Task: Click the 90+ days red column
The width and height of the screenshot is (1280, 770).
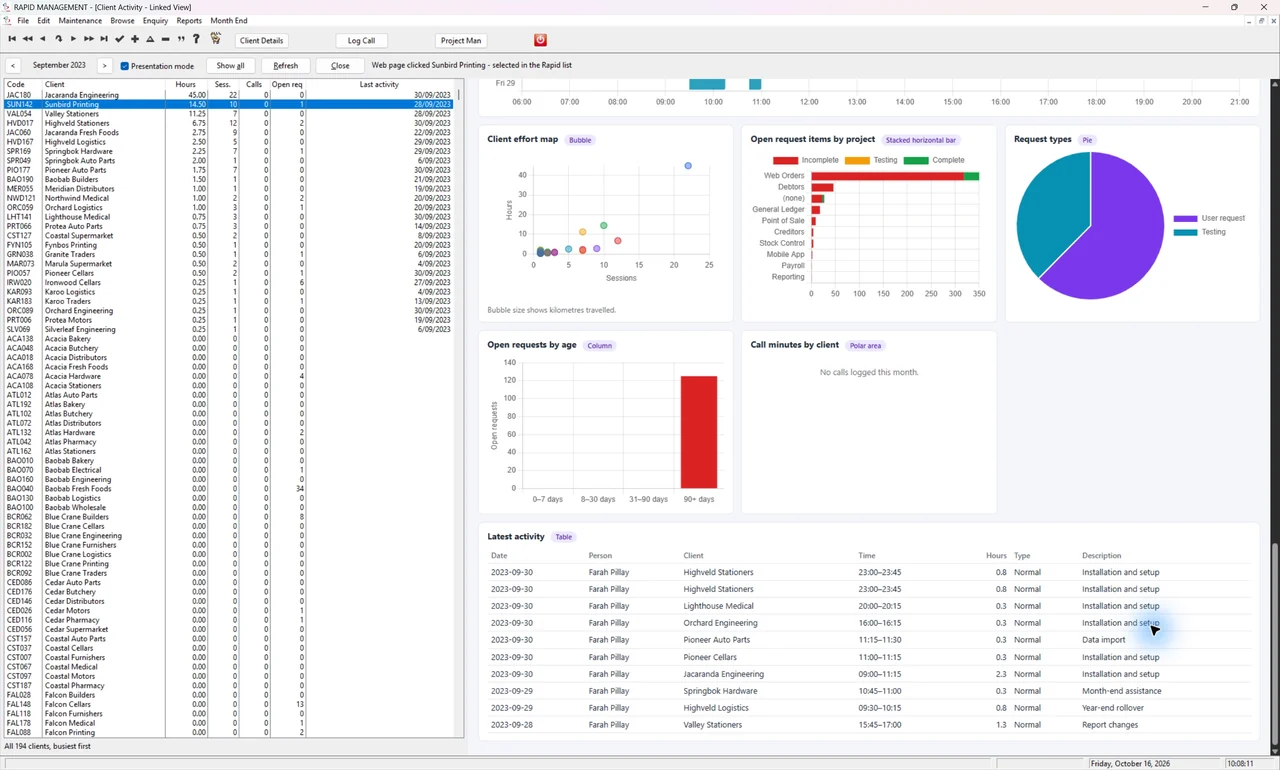Action: coord(699,432)
